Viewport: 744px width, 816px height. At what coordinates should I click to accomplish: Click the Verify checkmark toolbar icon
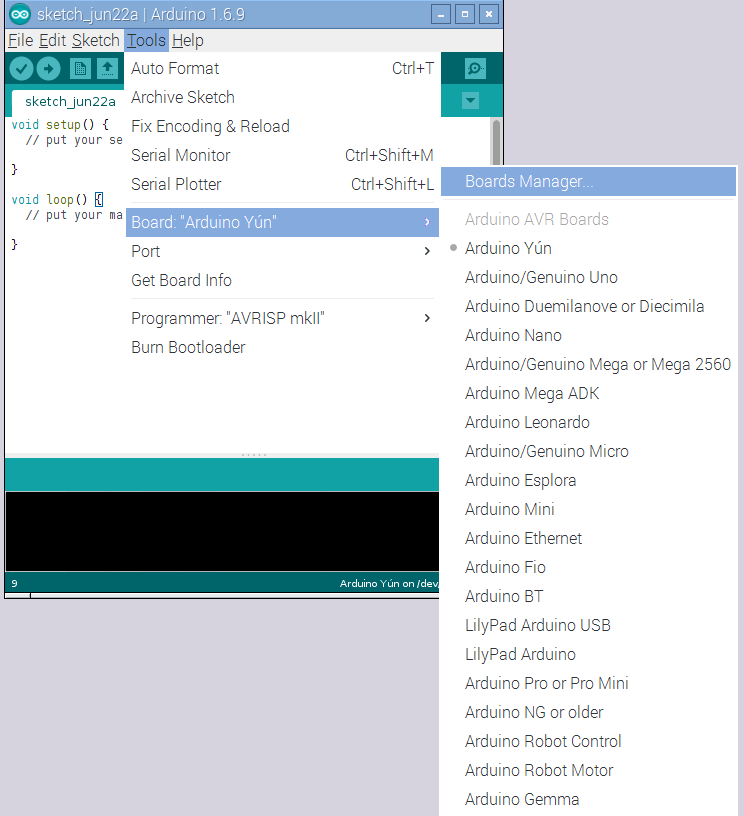coord(21,69)
